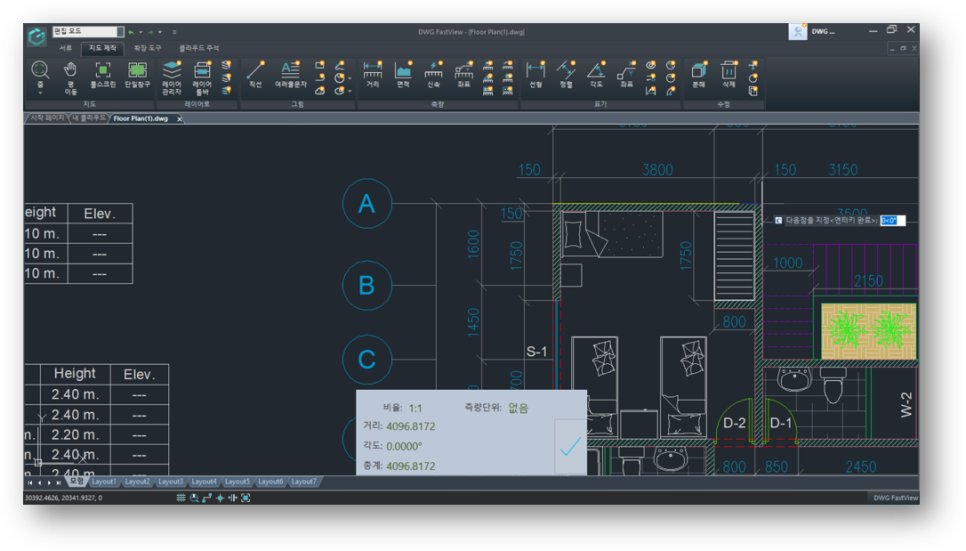Click the single viewport (단일창구) icon
This screenshot has height=551, width=966.
tap(137, 75)
